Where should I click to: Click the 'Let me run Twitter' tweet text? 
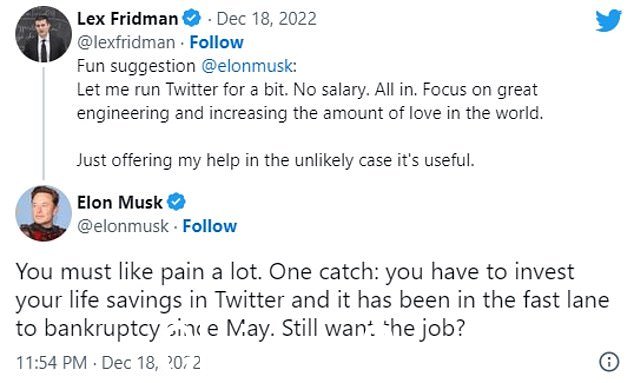coord(310,102)
